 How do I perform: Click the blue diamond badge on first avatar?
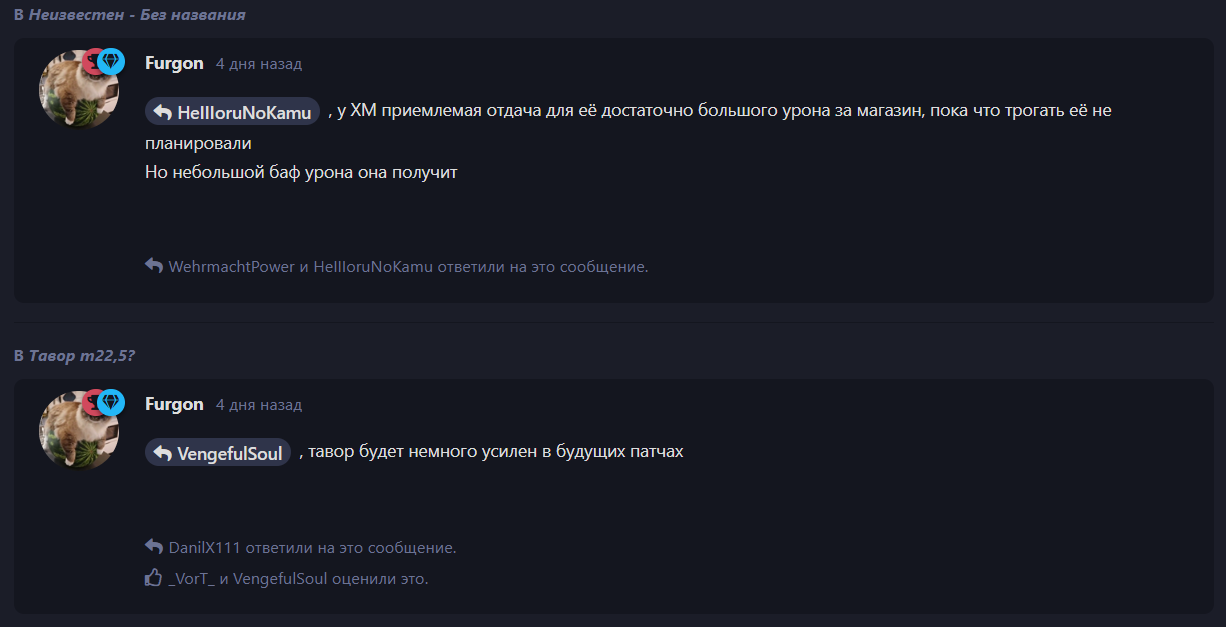[x=110, y=62]
